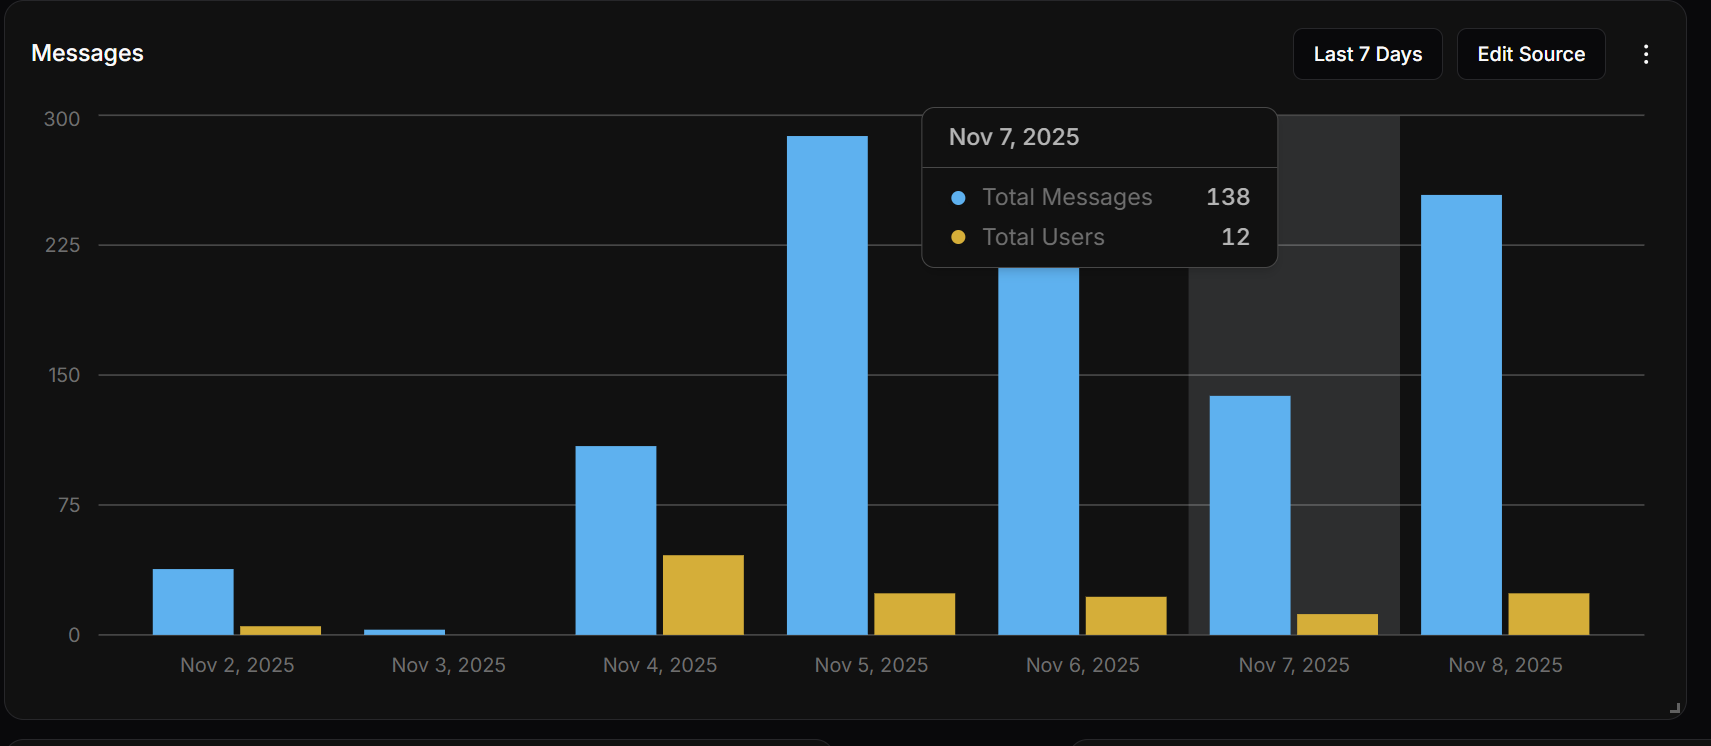Click the yellow users bar for Nov 5

[x=914, y=614]
